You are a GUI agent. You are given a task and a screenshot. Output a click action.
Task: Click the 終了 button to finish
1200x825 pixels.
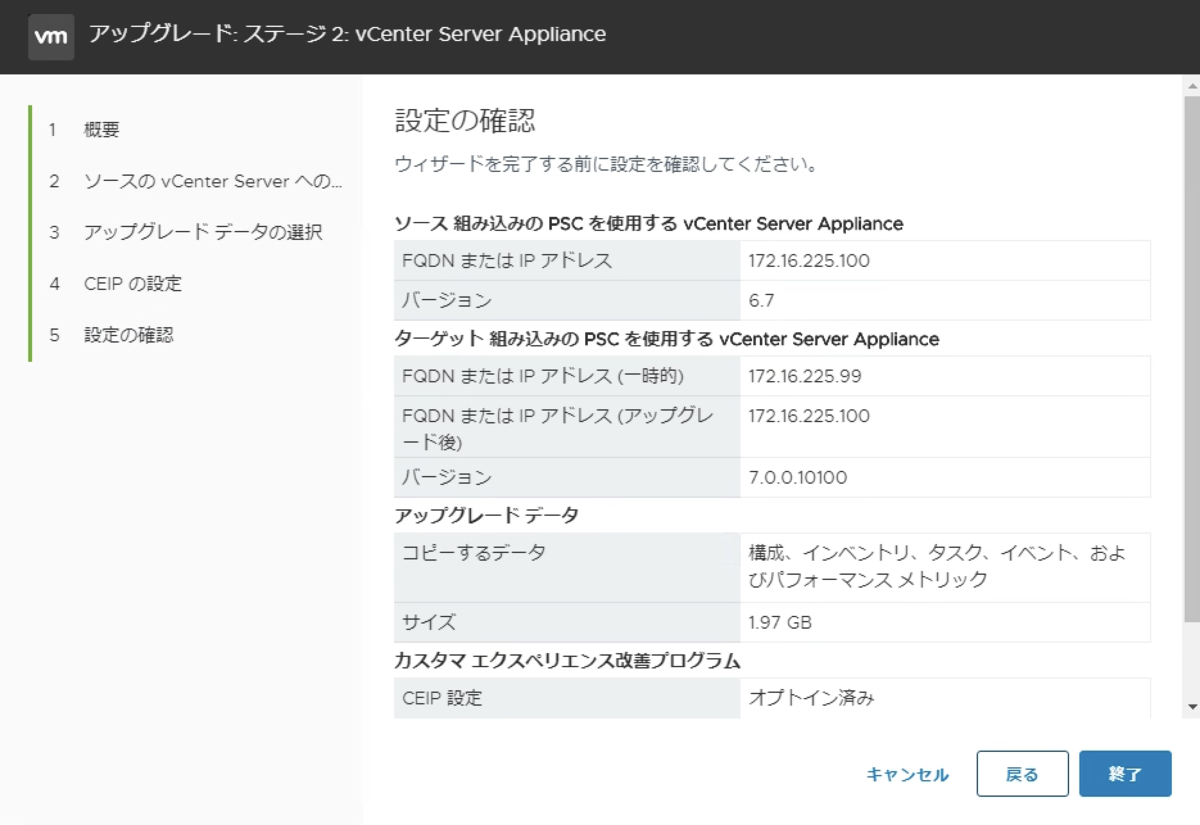pos(1122,773)
